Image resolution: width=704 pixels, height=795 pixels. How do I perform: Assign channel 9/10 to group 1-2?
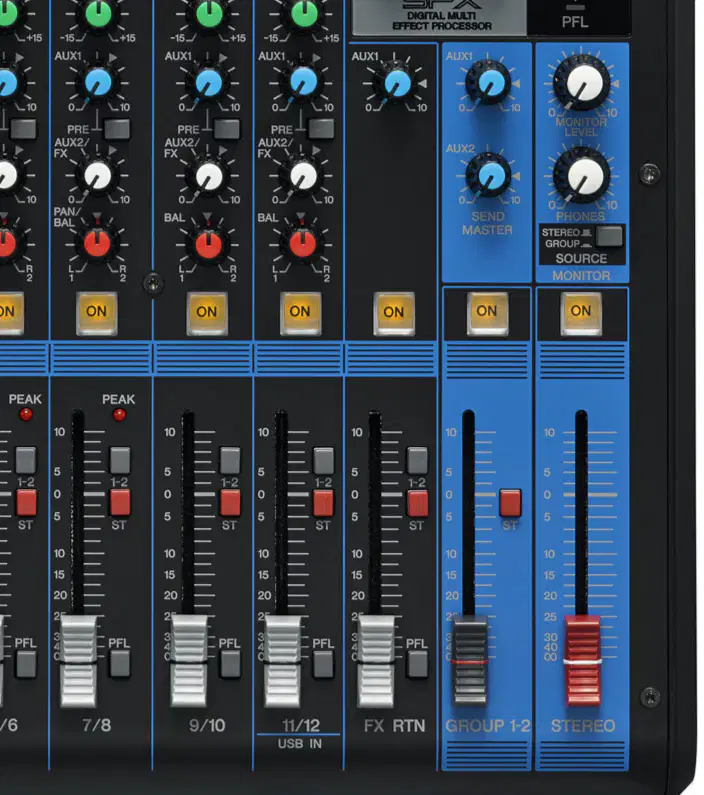point(230,460)
